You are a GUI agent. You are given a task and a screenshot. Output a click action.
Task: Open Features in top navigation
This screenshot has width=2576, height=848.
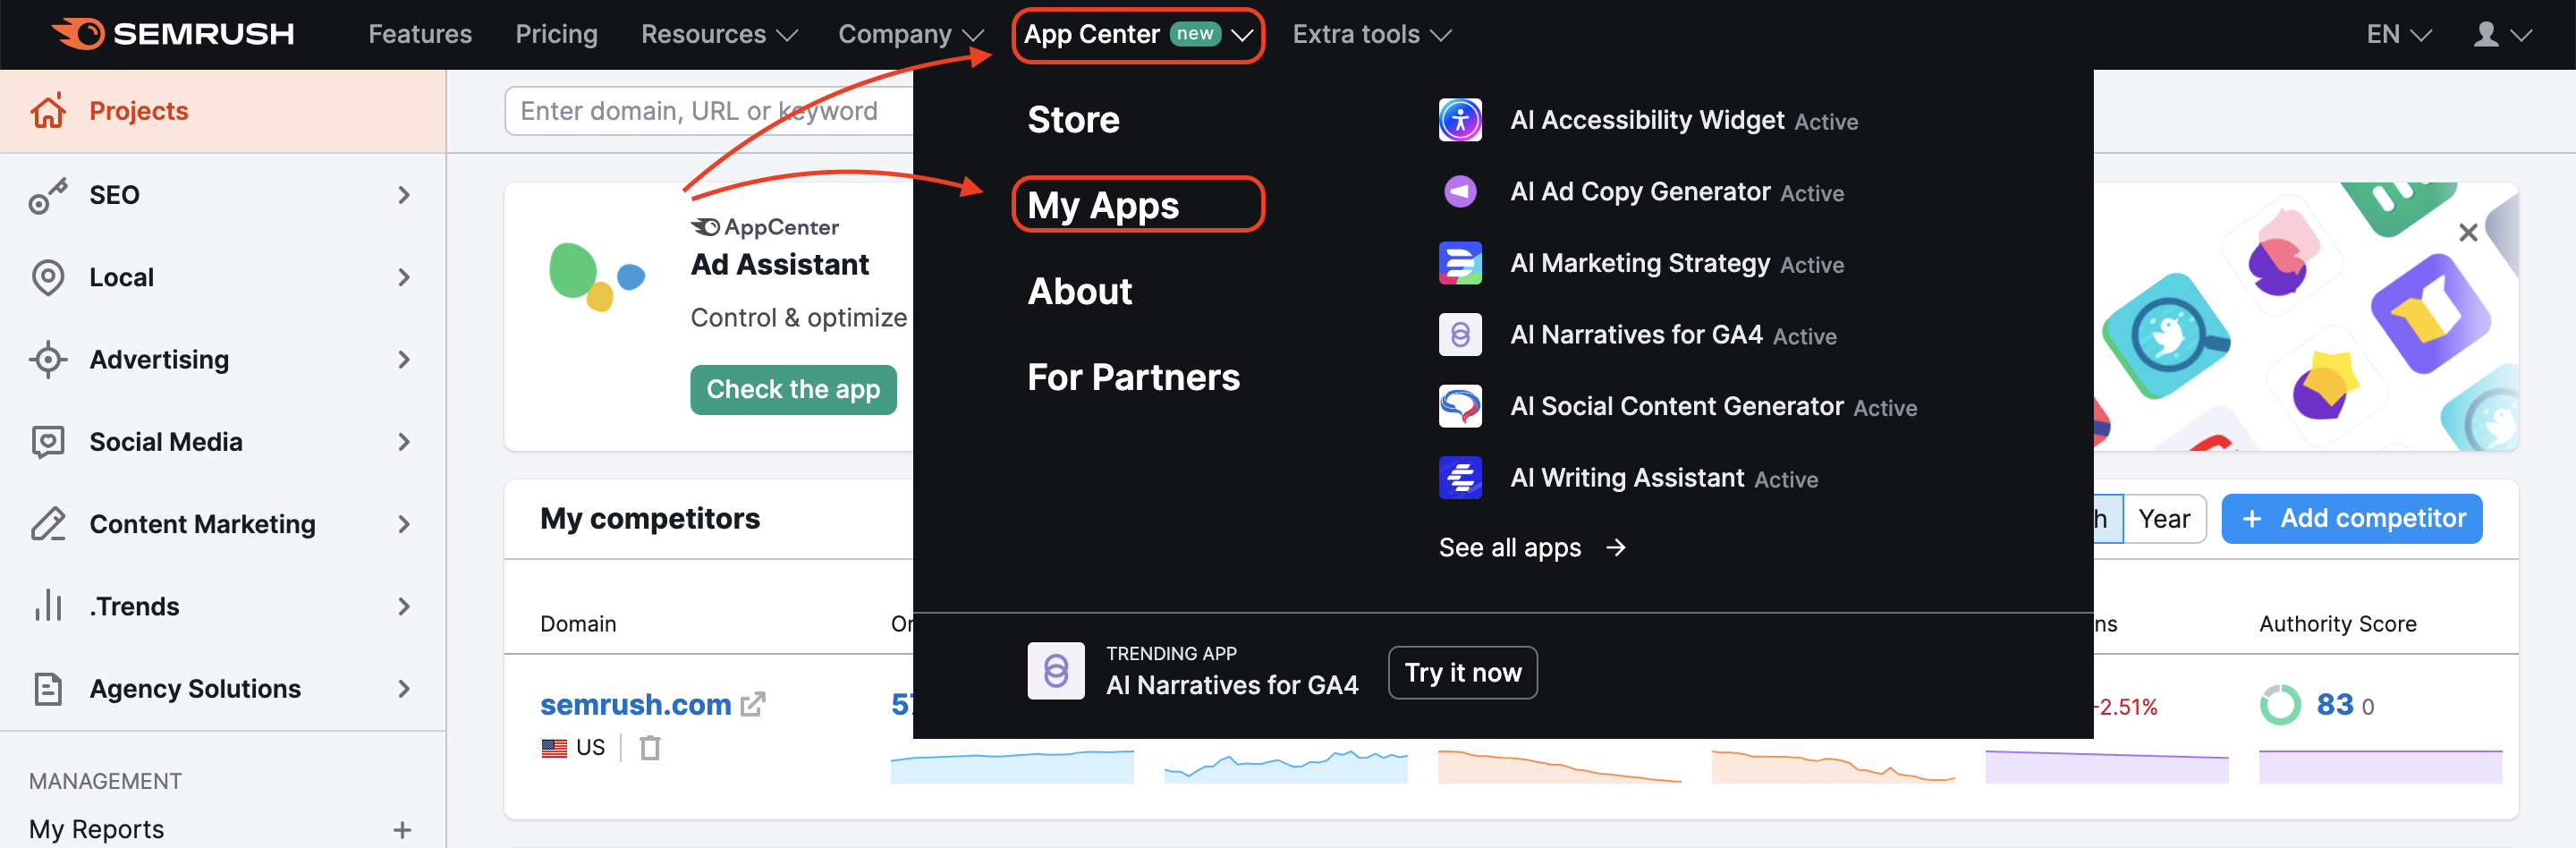click(420, 34)
